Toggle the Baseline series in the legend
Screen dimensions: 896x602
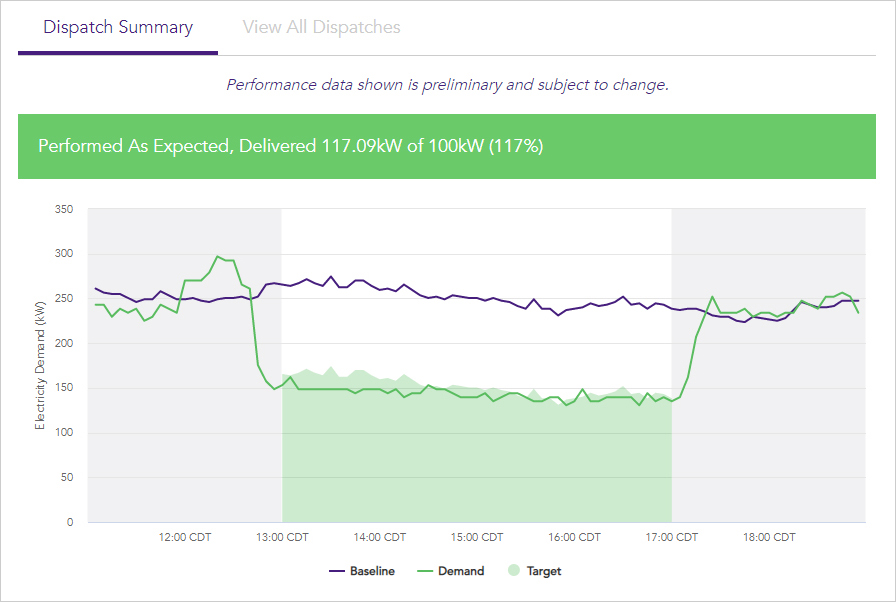[372, 571]
